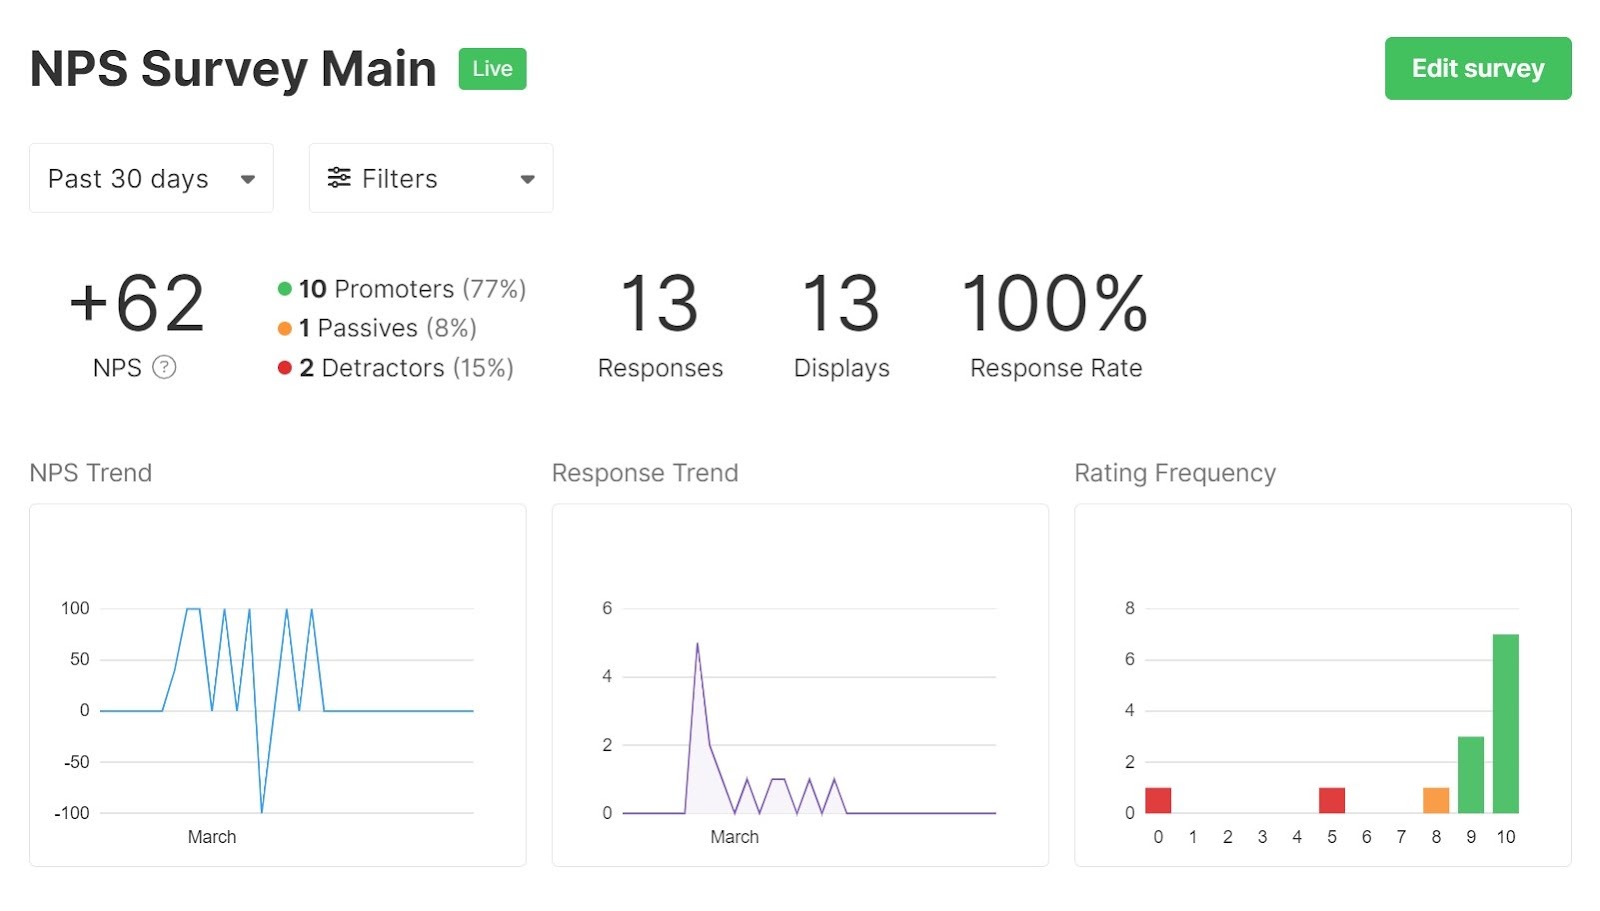Click the 13 Displays value
The width and height of the screenshot is (1600, 911).
tap(841, 304)
